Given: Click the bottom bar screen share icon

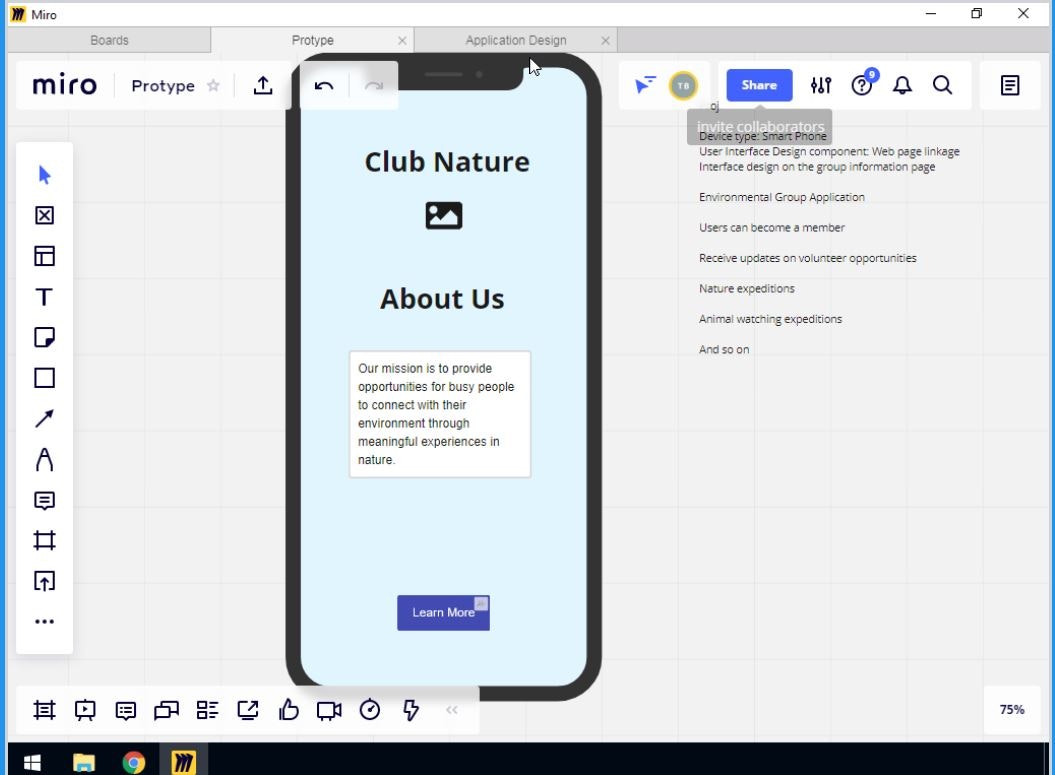Looking at the screenshot, I should tap(248, 710).
